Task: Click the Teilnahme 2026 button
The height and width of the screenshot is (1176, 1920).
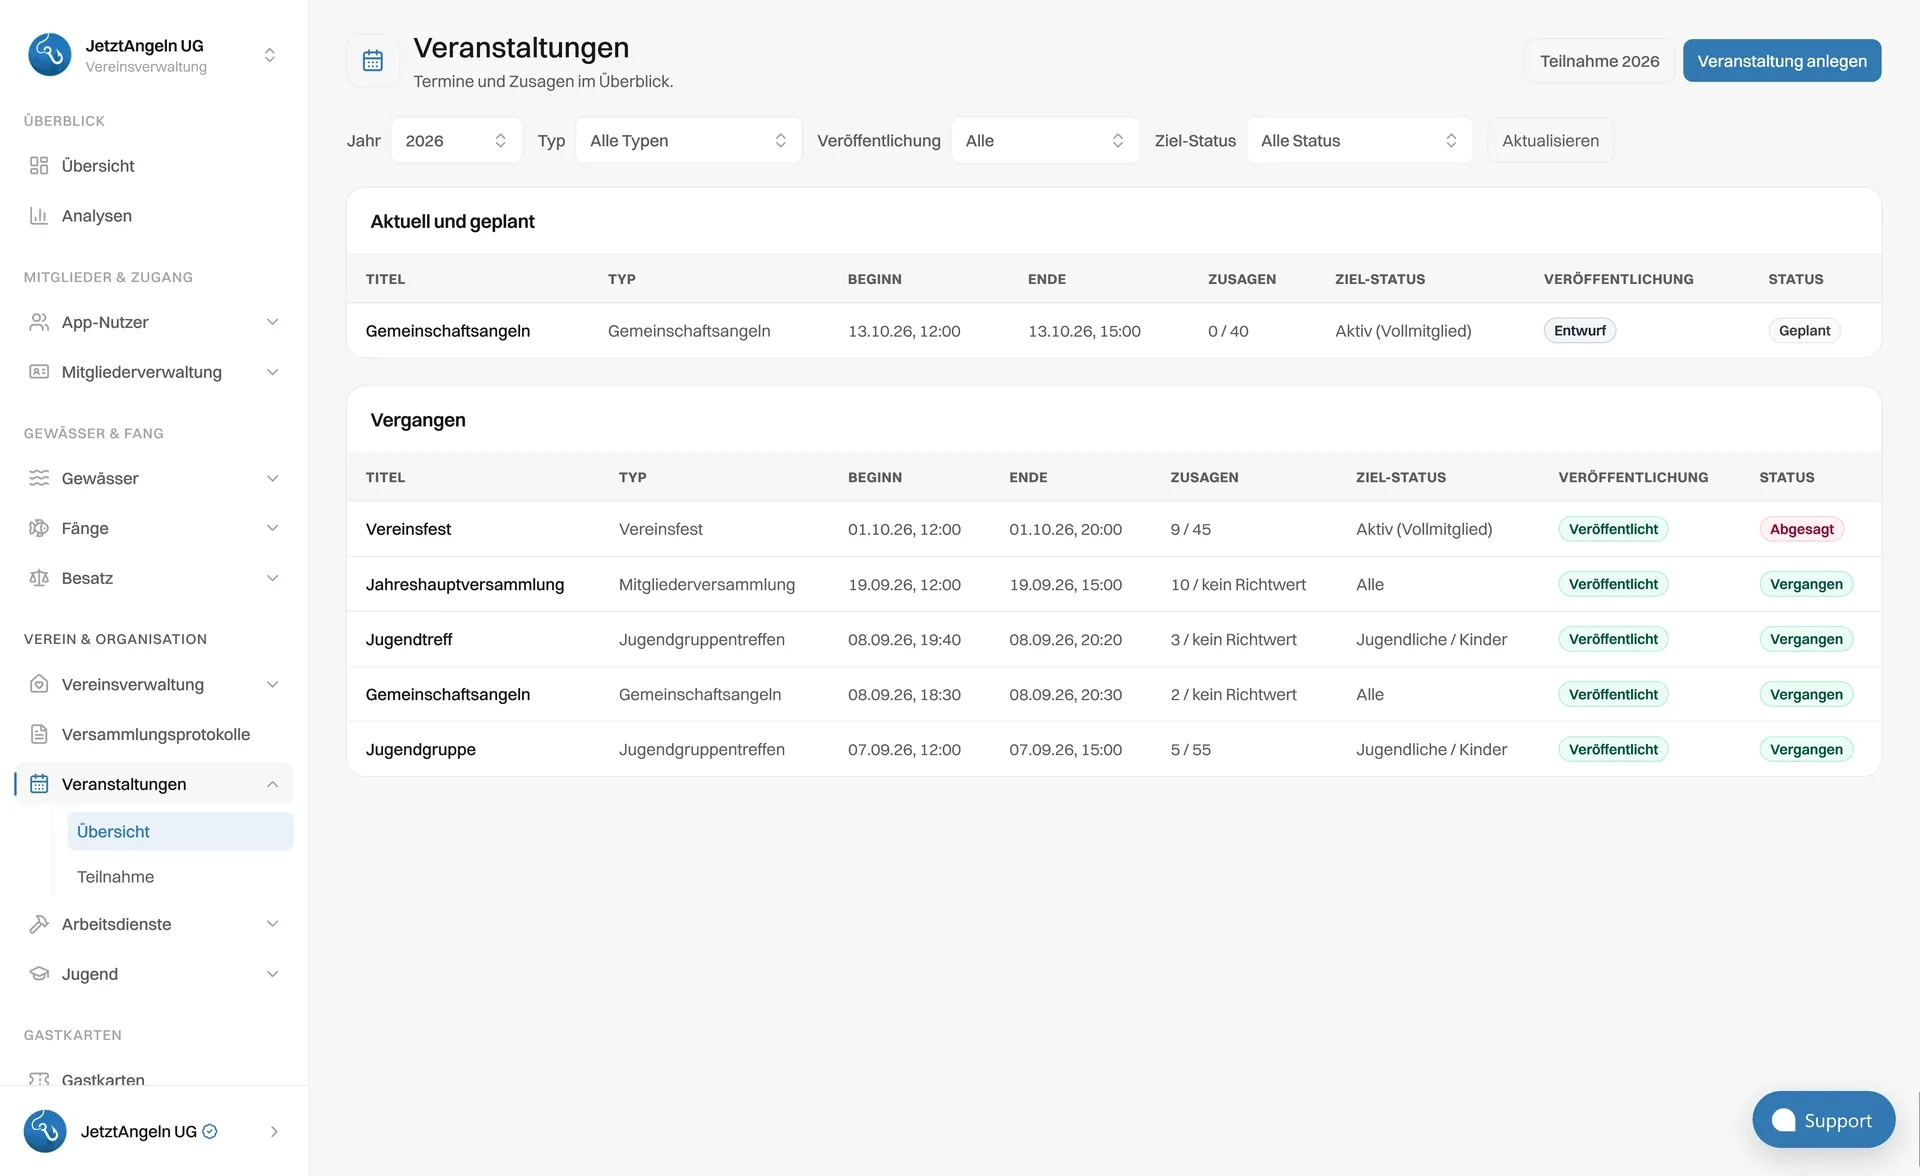Action: 1599,61
